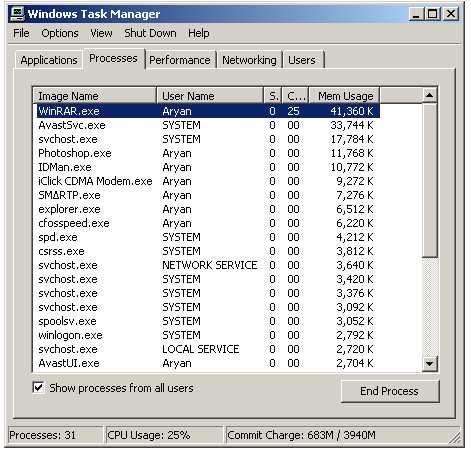The height and width of the screenshot is (451, 471).
Task: Click the vertical scrollbar thumb
Action: (x=429, y=180)
